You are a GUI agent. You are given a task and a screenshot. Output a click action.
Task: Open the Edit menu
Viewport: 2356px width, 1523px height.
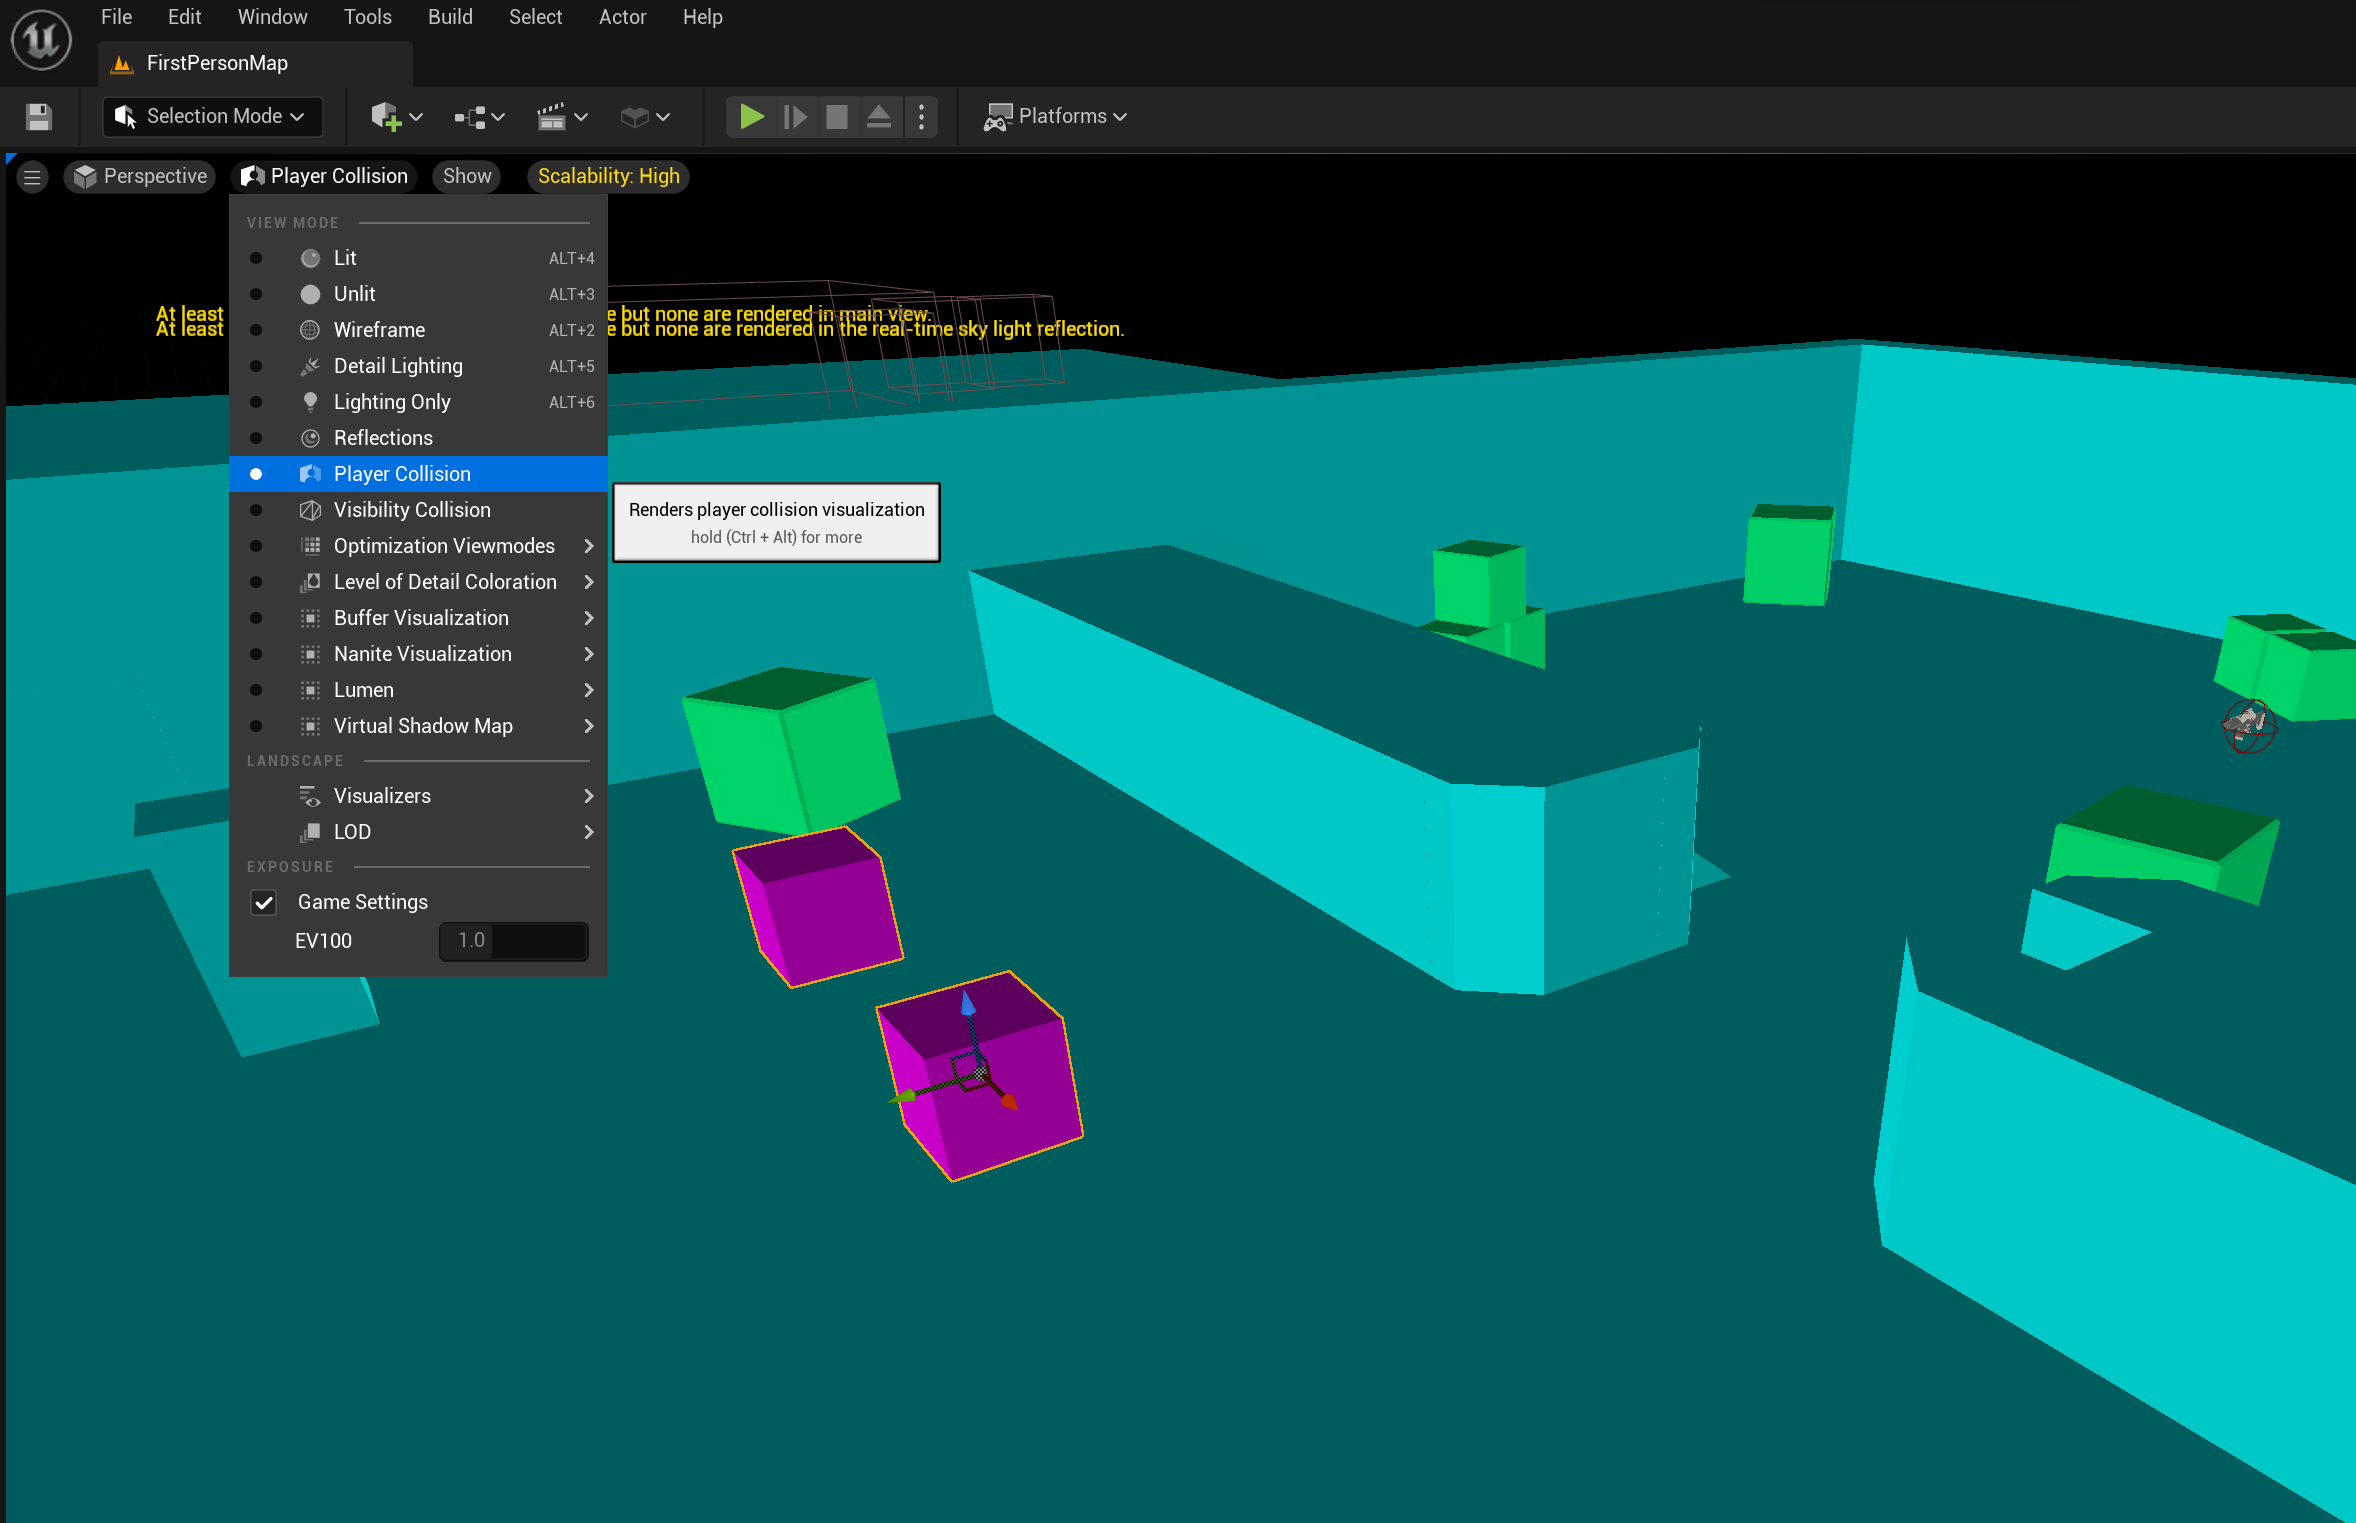coord(184,17)
